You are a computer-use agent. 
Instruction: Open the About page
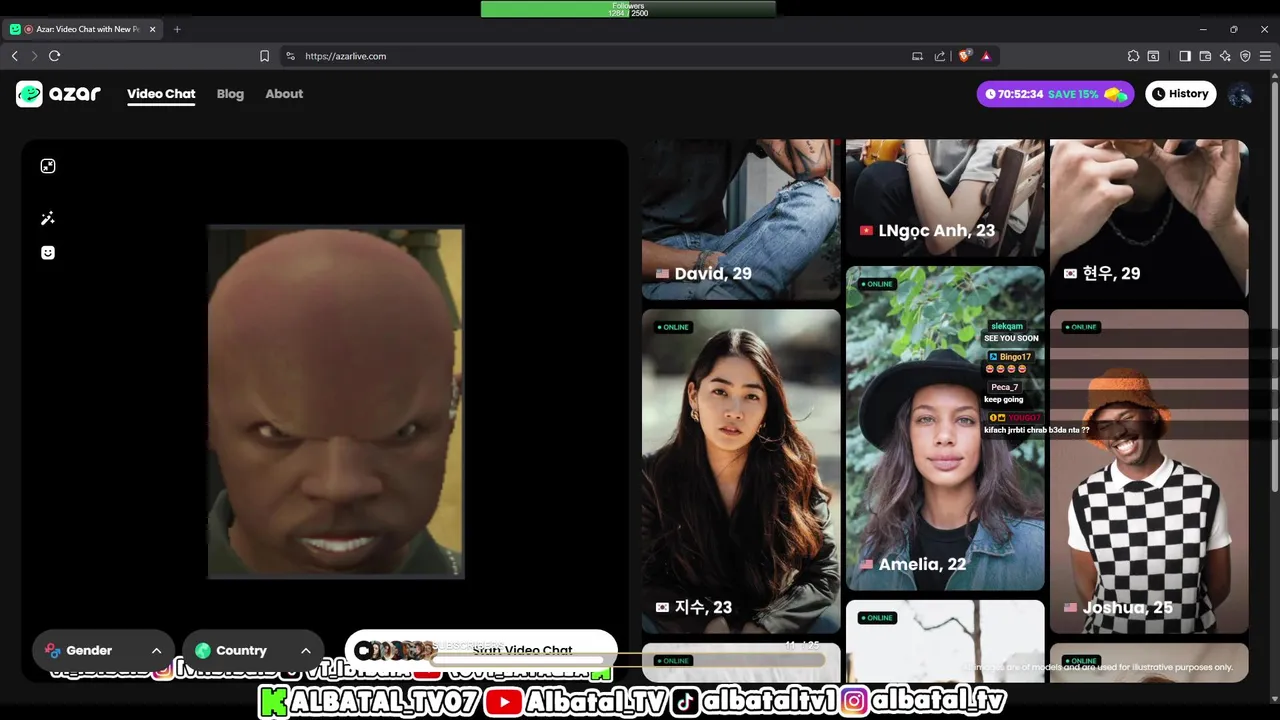[284, 94]
